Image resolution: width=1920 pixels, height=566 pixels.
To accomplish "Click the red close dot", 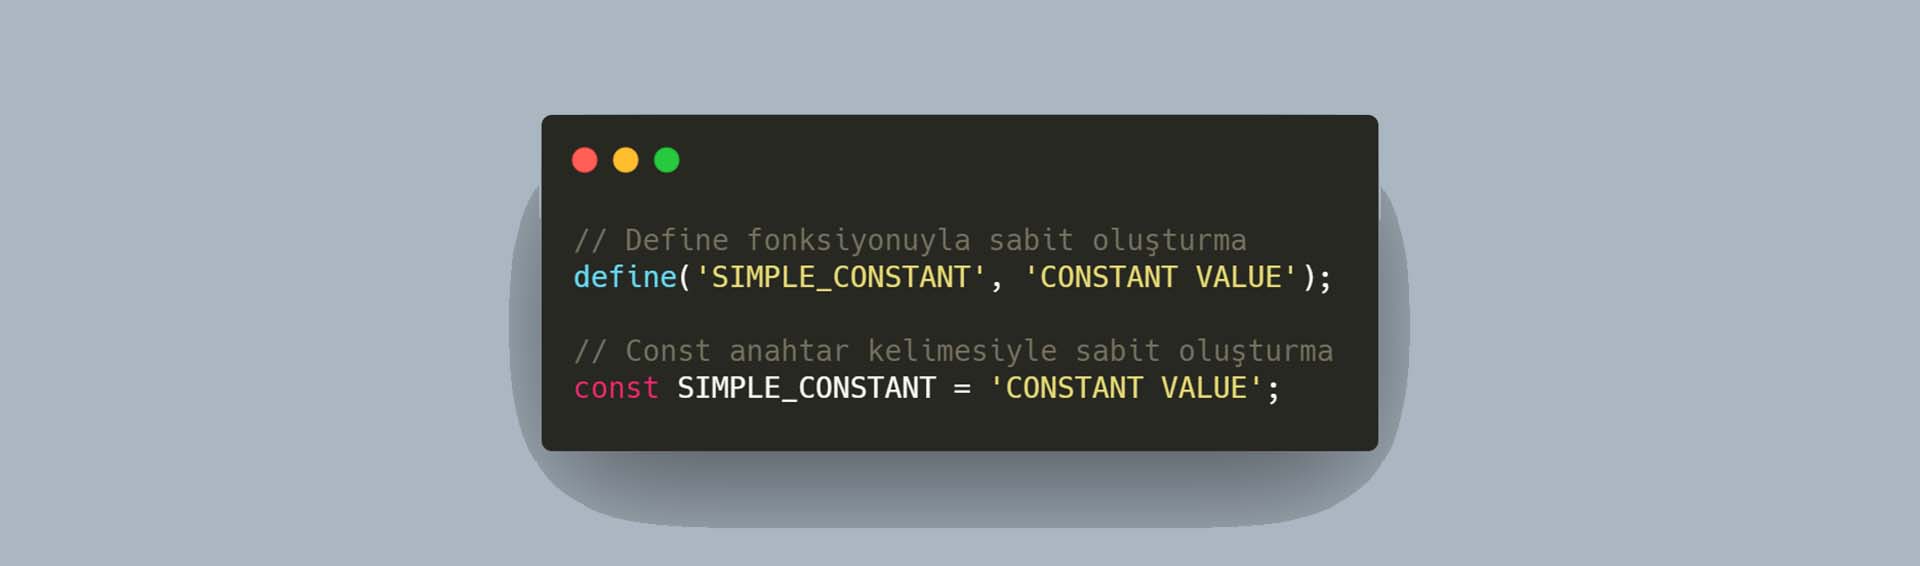I will click(585, 160).
